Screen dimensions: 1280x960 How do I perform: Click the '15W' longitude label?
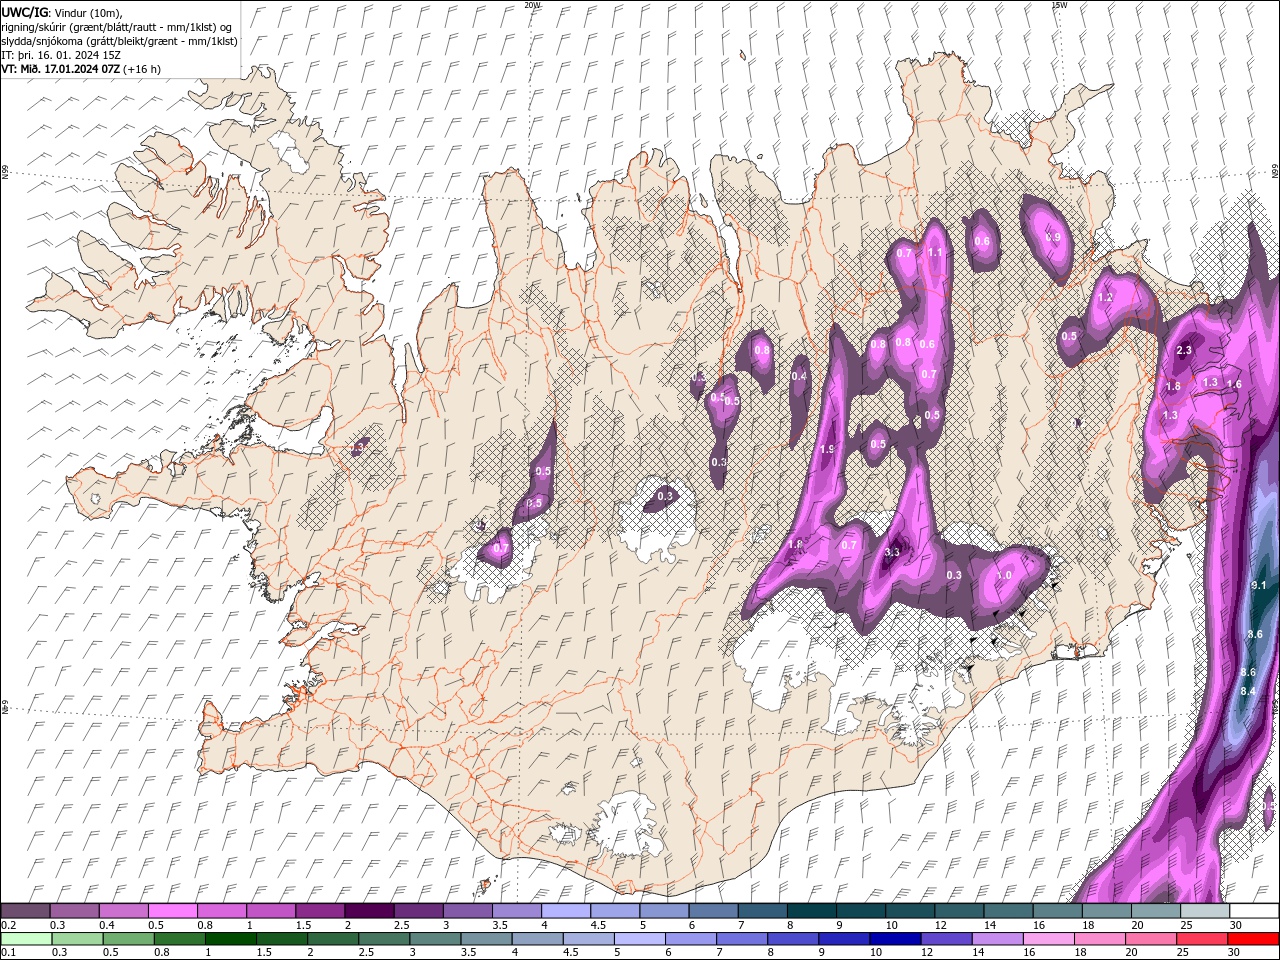(1059, 5)
